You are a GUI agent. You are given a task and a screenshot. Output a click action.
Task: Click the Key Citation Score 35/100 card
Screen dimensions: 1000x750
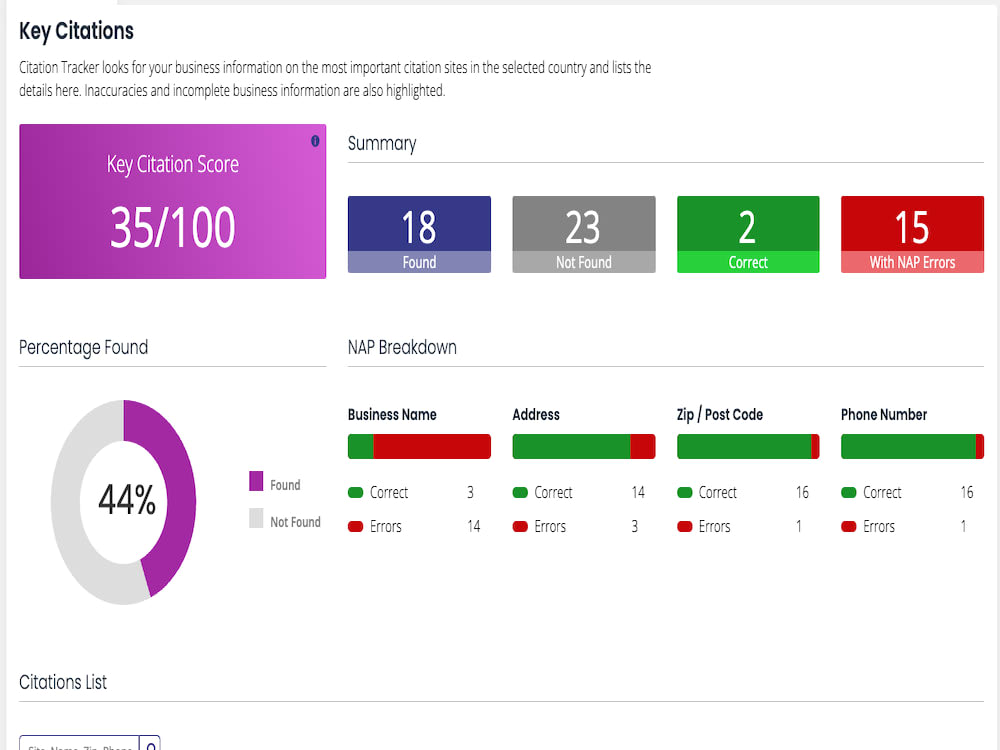tap(172, 201)
